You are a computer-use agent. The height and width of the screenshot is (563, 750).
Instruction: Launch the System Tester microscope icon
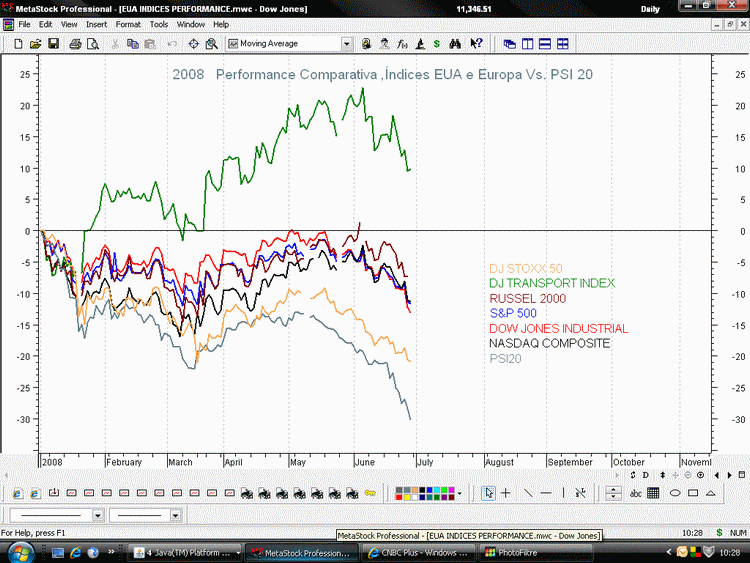pos(420,44)
